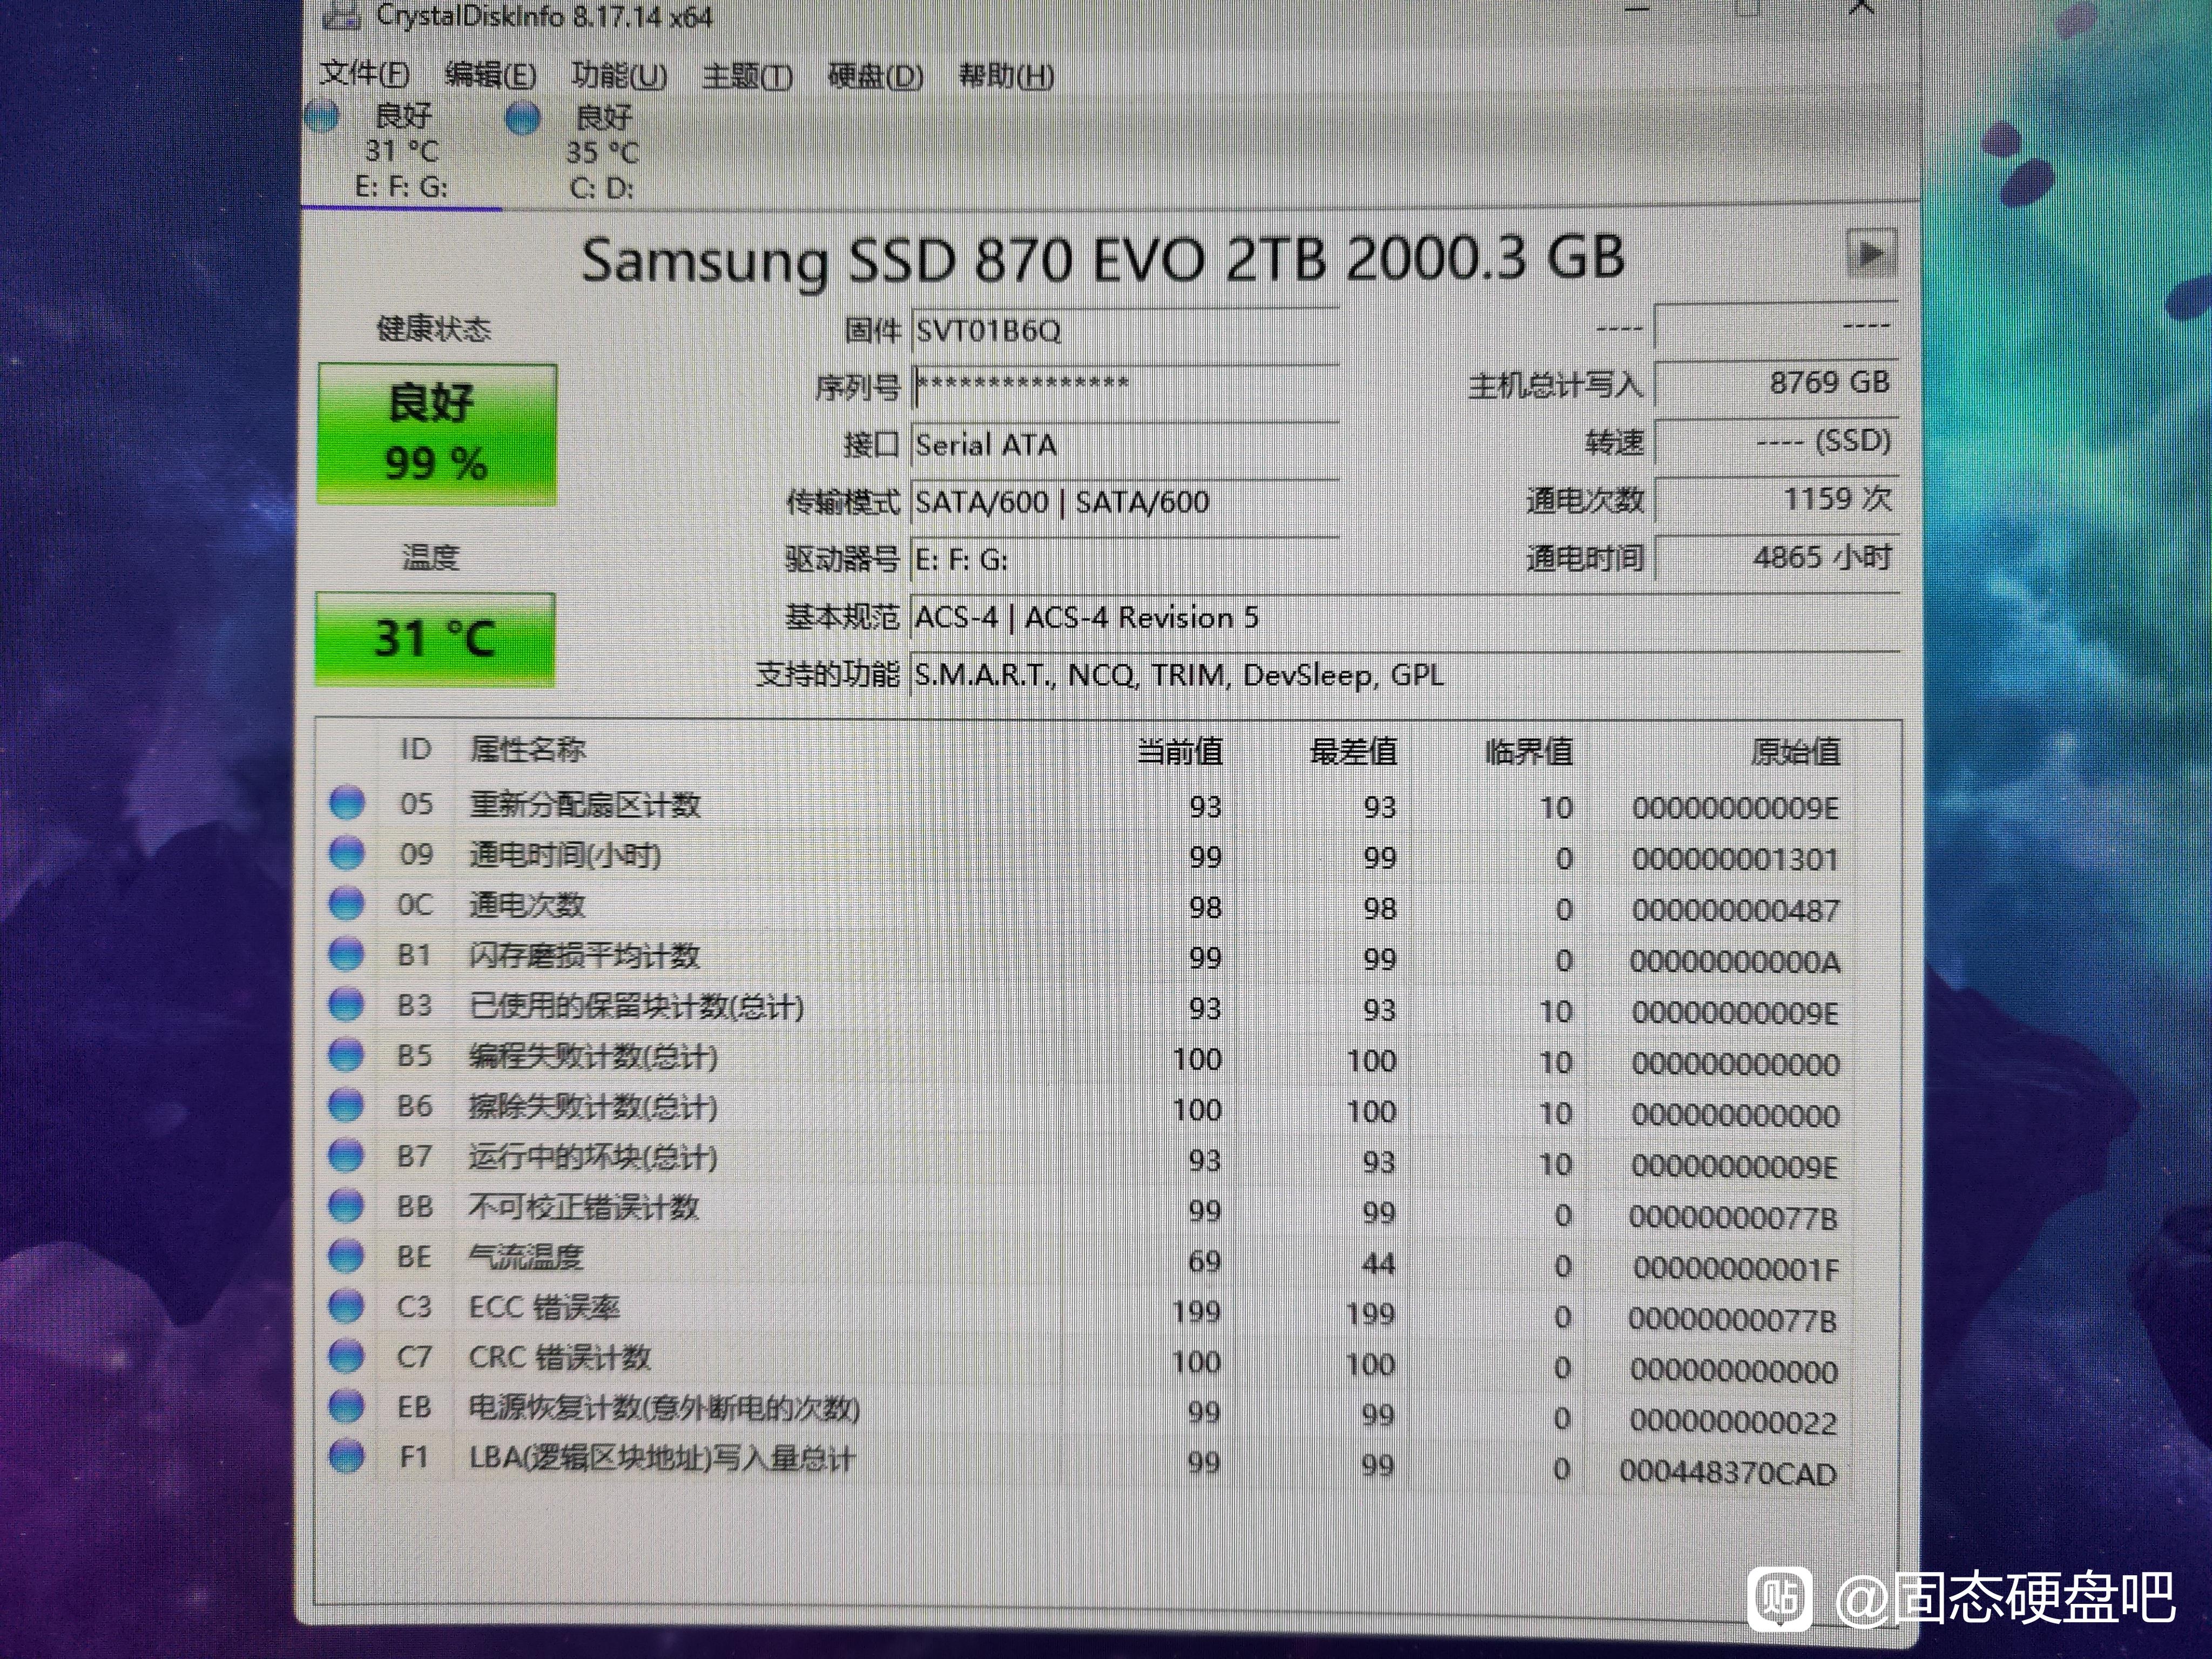Click the Serial ATA interface field
This screenshot has height=1659, width=2212.
point(1125,444)
